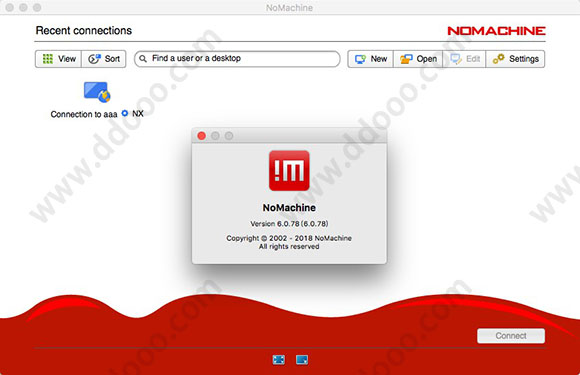The image size is (580, 375).
Task: Click the main window title NoMachine
Action: pos(289,7)
